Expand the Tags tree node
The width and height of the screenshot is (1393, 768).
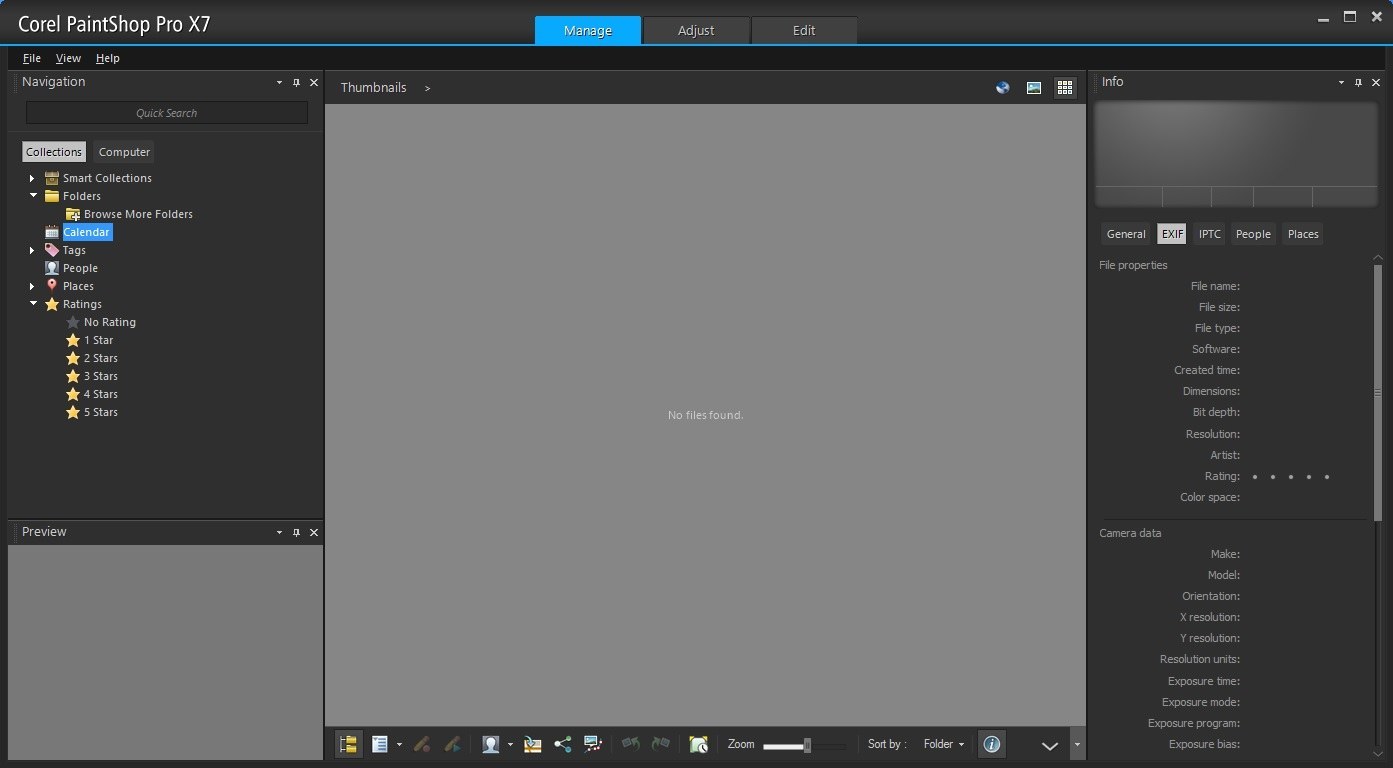pyautogui.click(x=32, y=250)
